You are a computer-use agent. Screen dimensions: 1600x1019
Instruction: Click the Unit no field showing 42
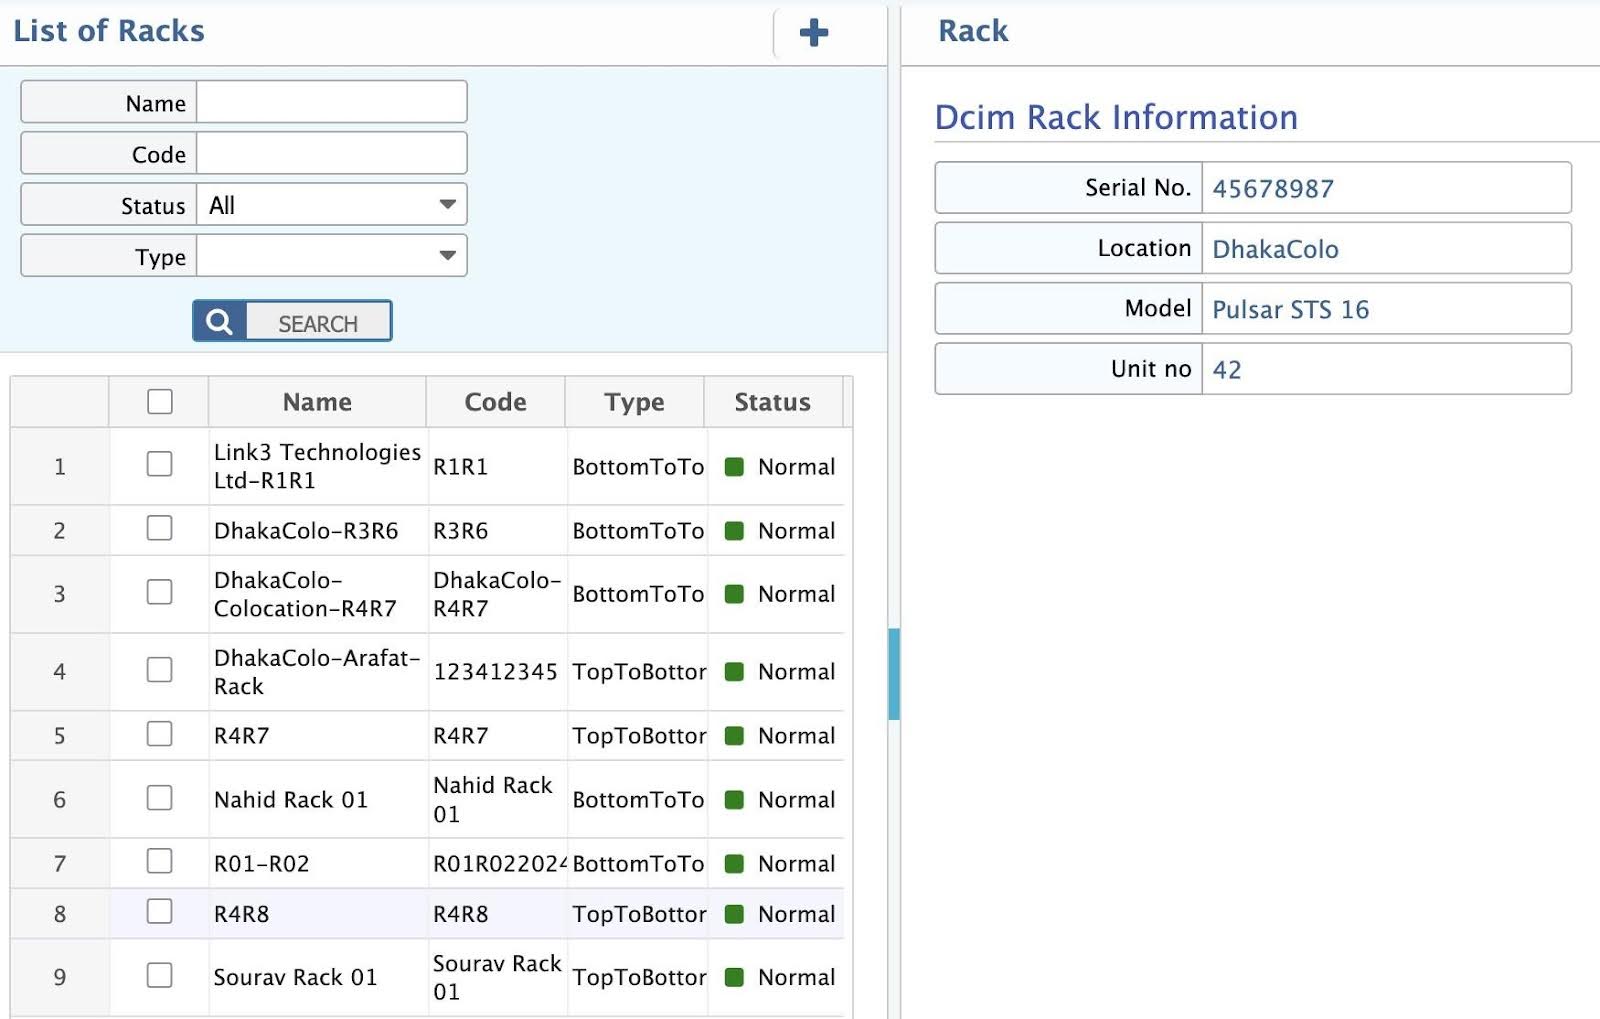[1388, 369]
